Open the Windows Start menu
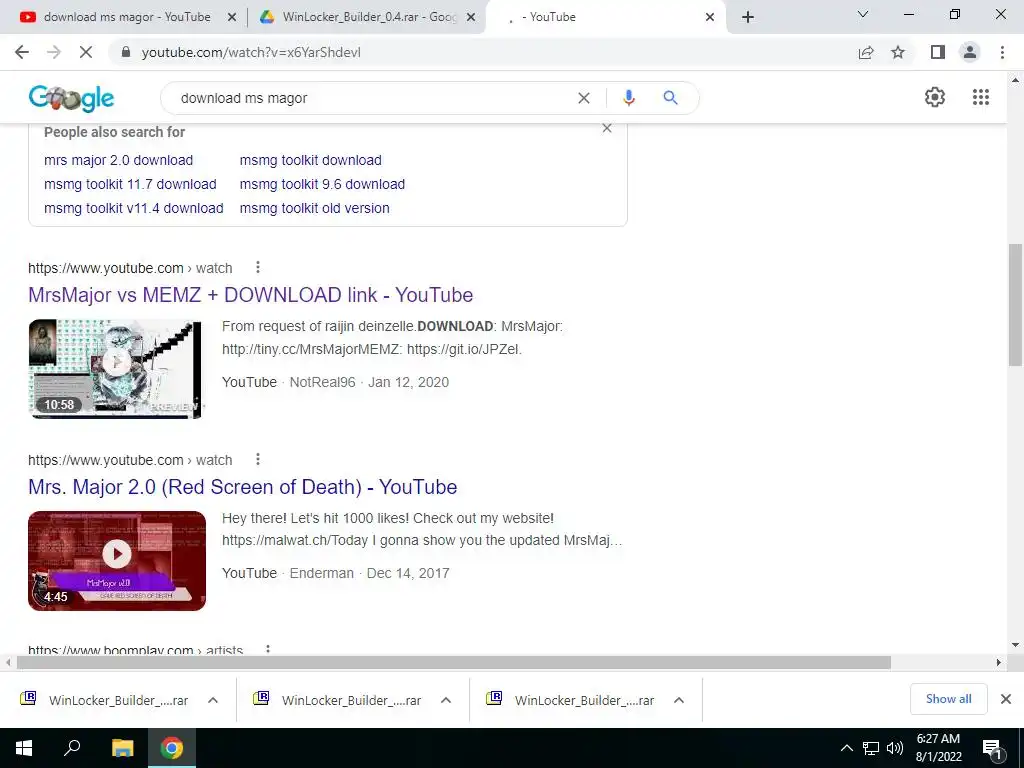 pyautogui.click(x=24, y=748)
